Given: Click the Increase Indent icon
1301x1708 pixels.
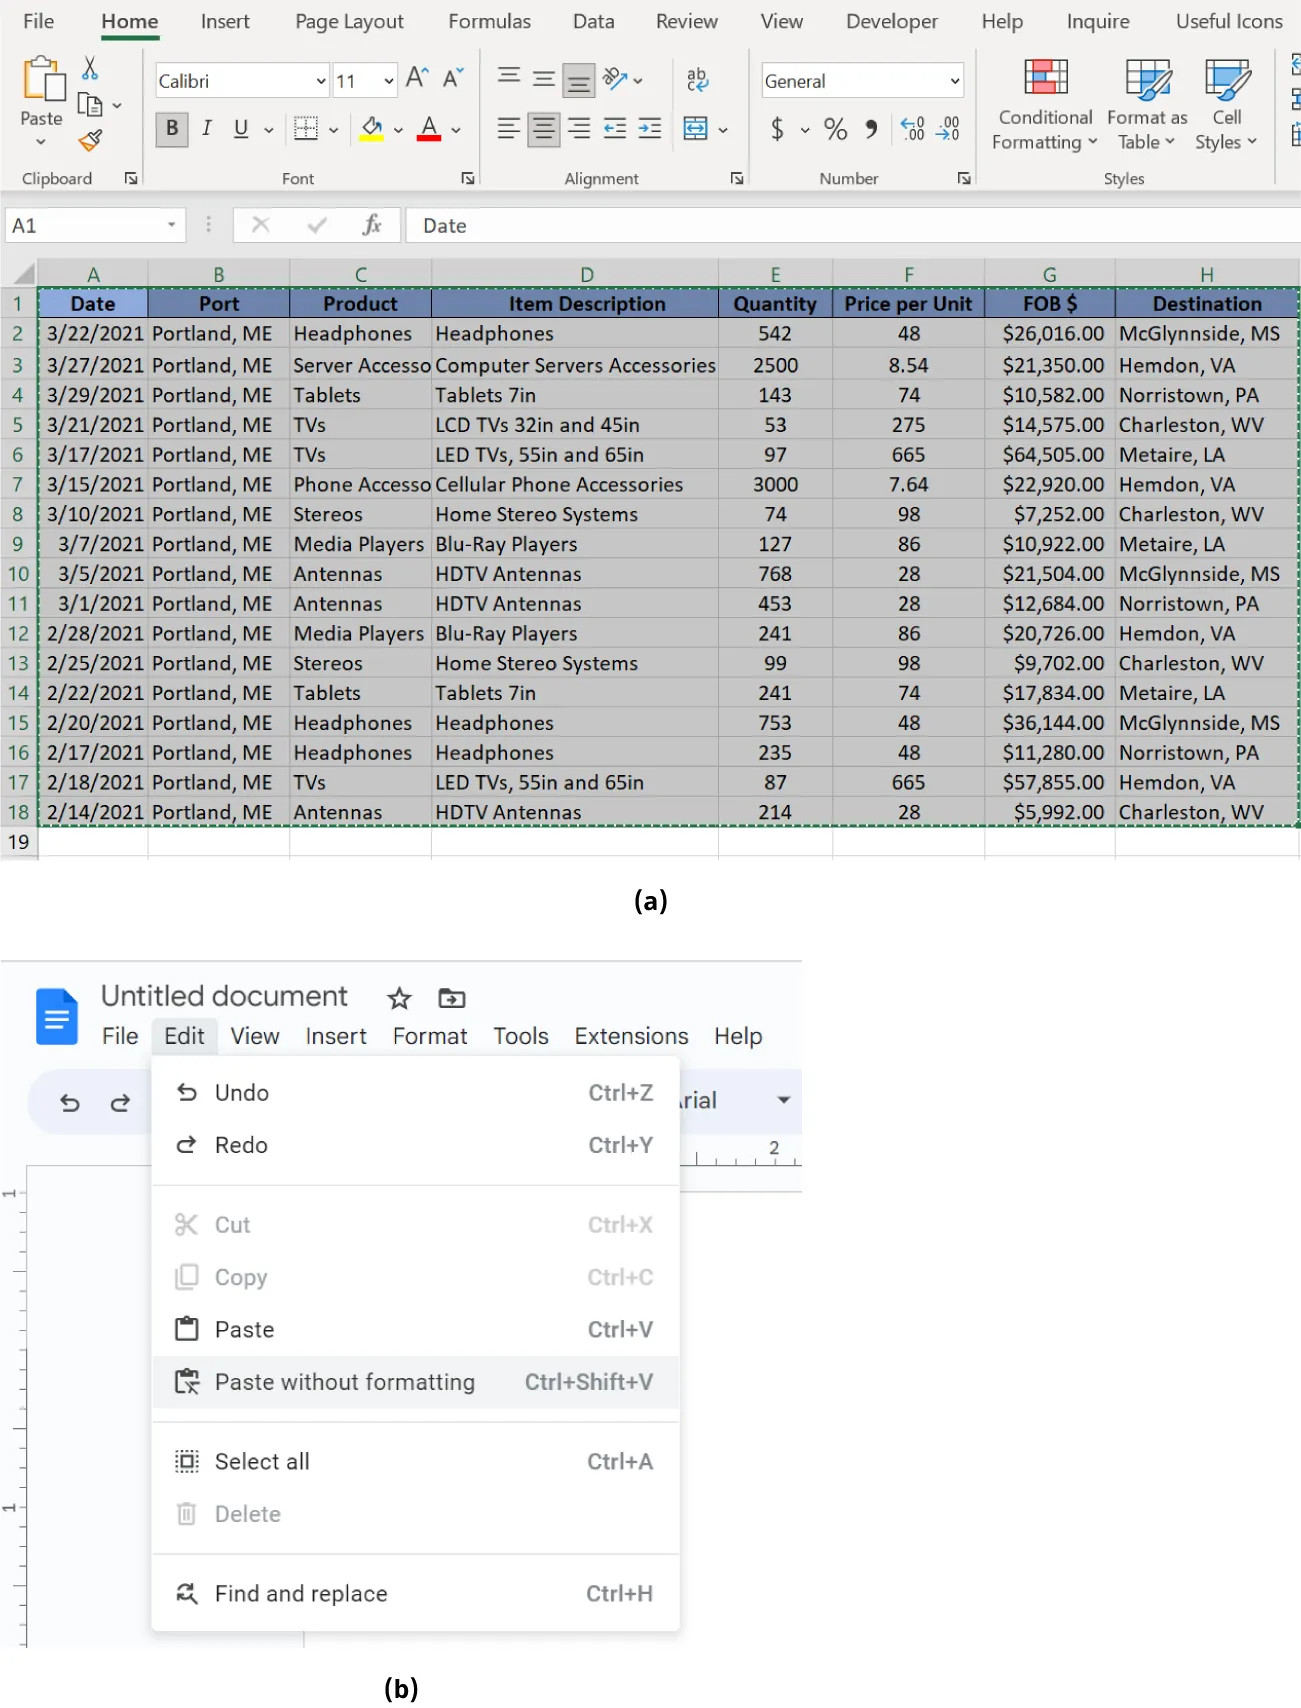Looking at the screenshot, I should tap(650, 129).
